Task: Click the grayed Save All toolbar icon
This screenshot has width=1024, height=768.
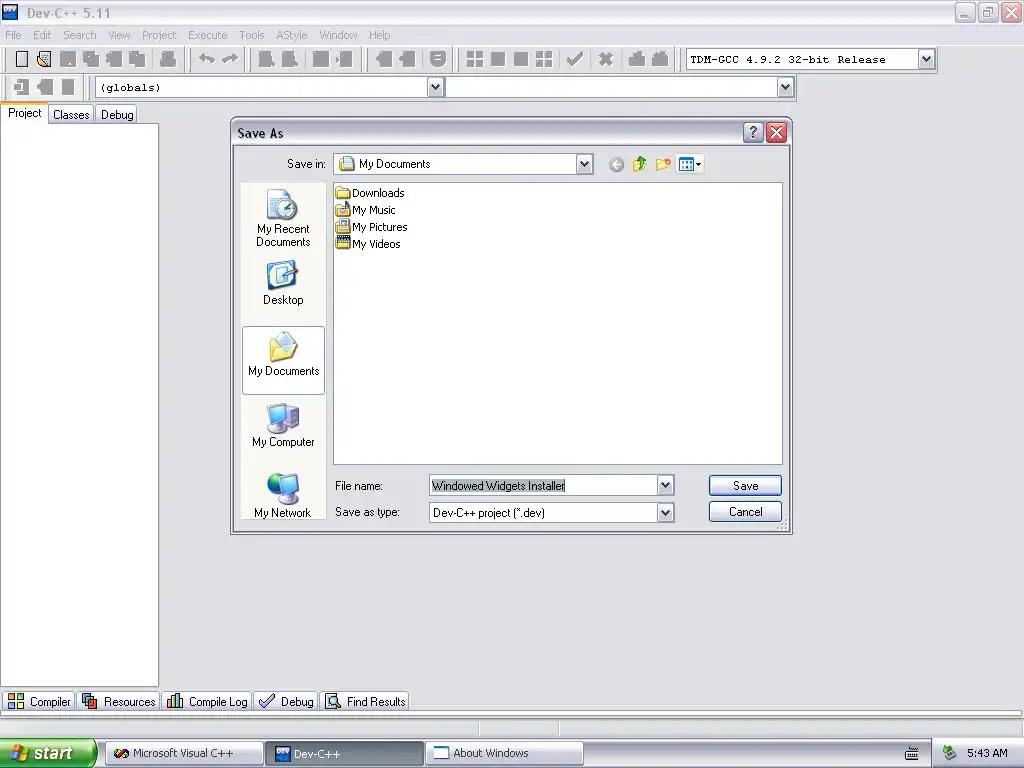Action: click(90, 59)
